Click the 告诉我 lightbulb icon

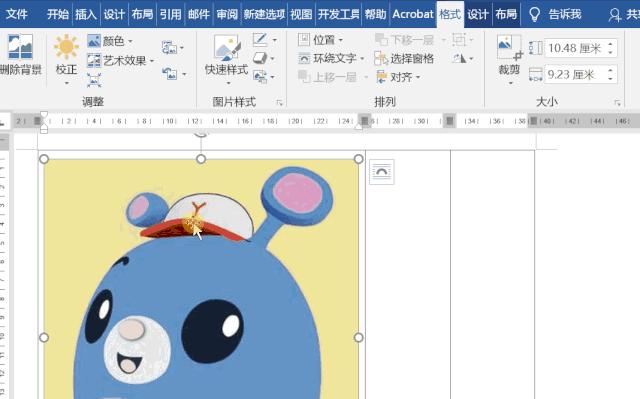tap(534, 14)
